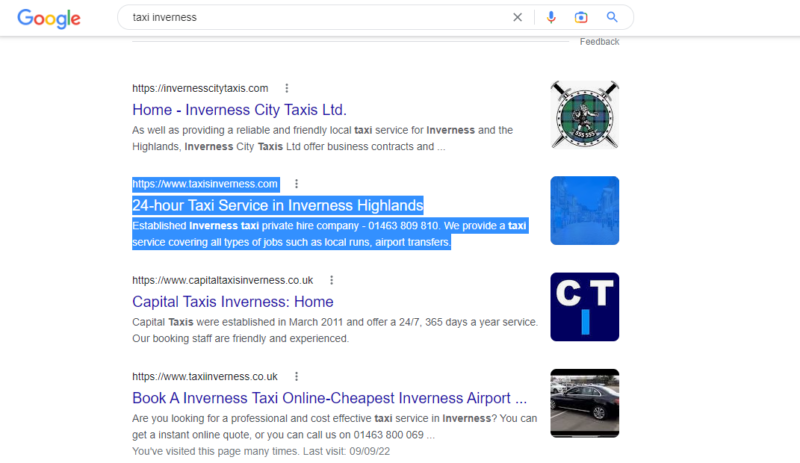This screenshot has height=463, width=800.
Task: Open search by image camera icon
Action: coord(581,17)
